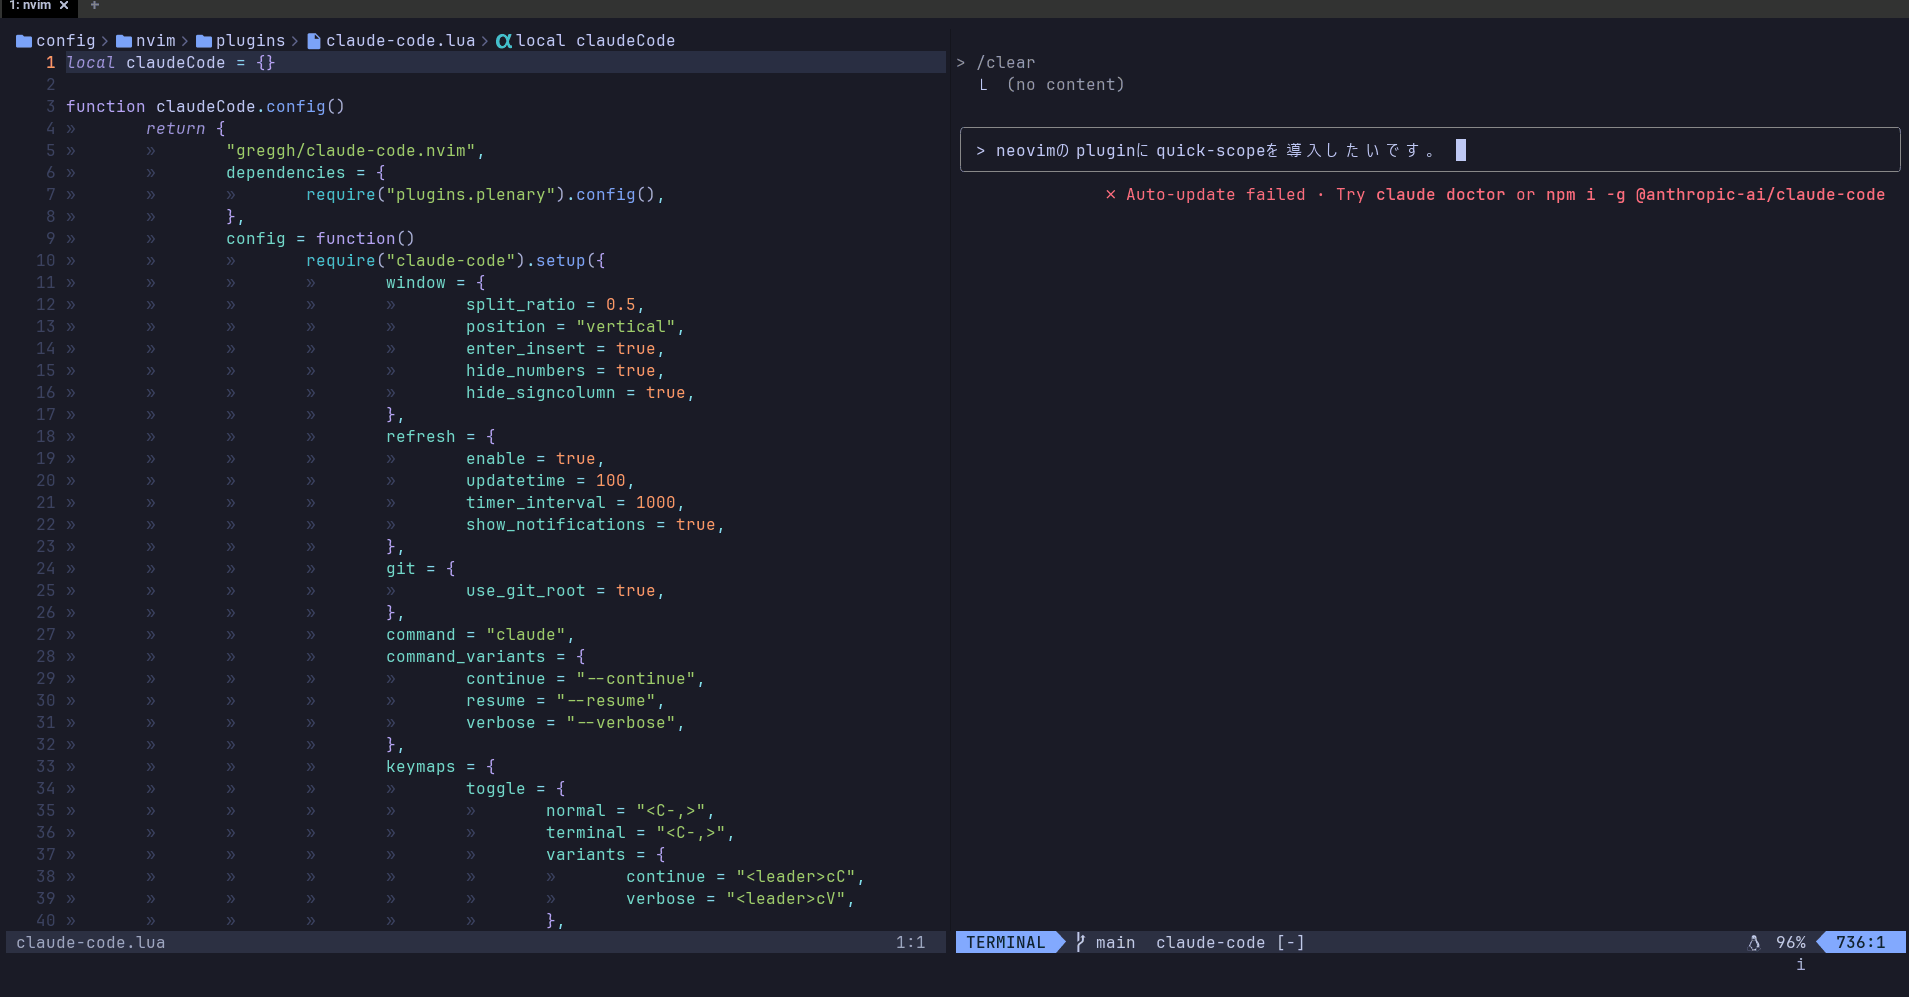The image size is (1909, 997).
Task: Click 'window = {' on line 11
Action: coord(436,283)
